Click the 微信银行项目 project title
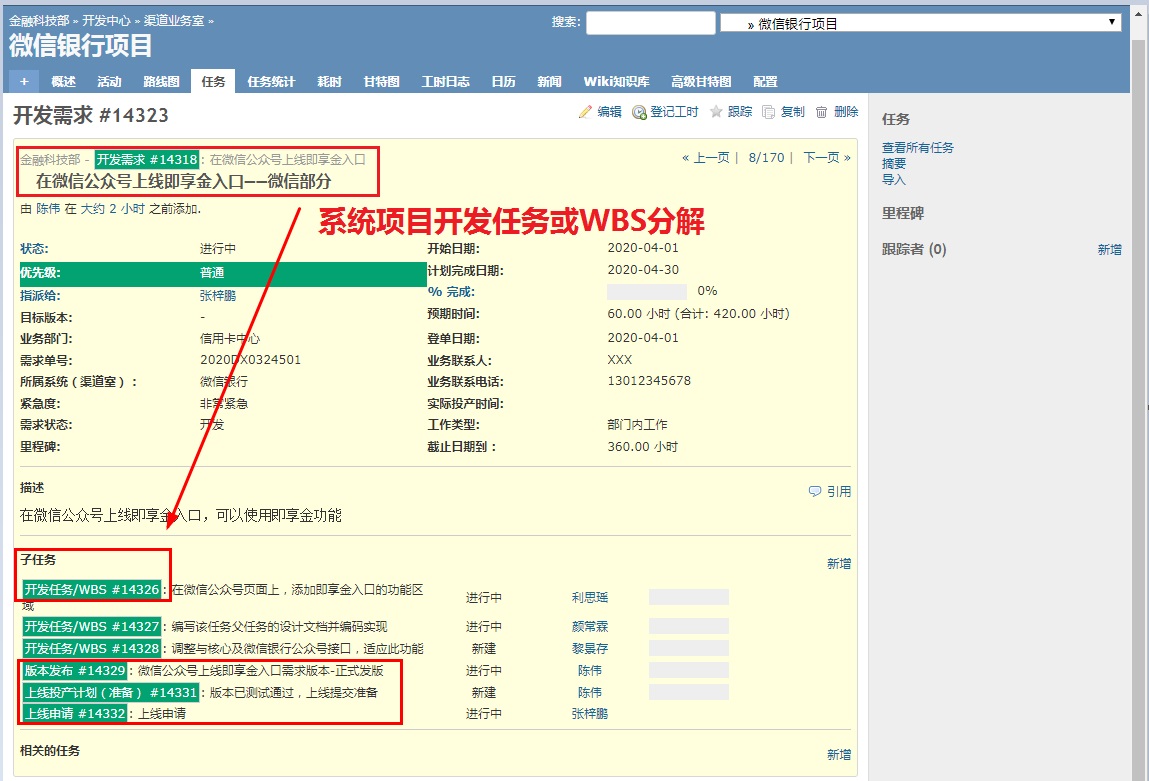The image size is (1149, 781). tap(81, 46)
